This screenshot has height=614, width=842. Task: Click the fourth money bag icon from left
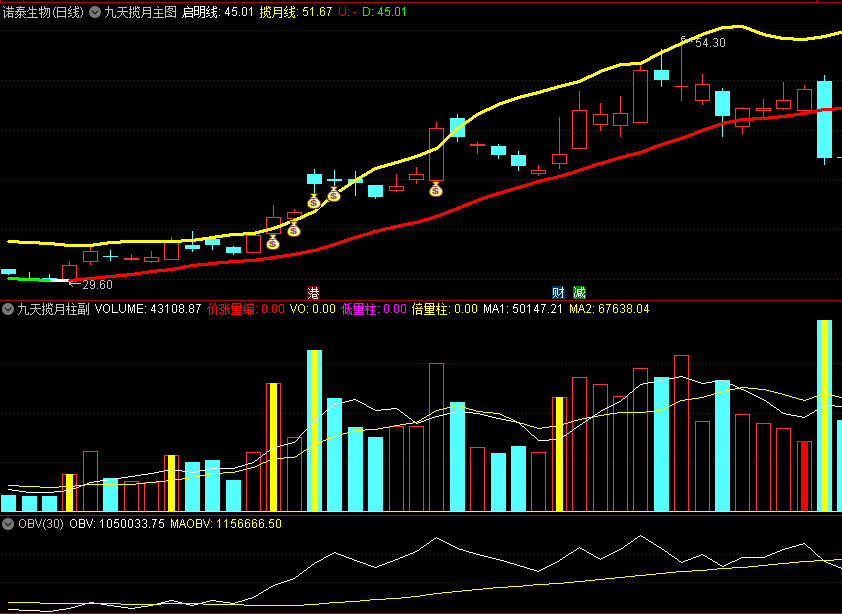(x=334, y=194)
